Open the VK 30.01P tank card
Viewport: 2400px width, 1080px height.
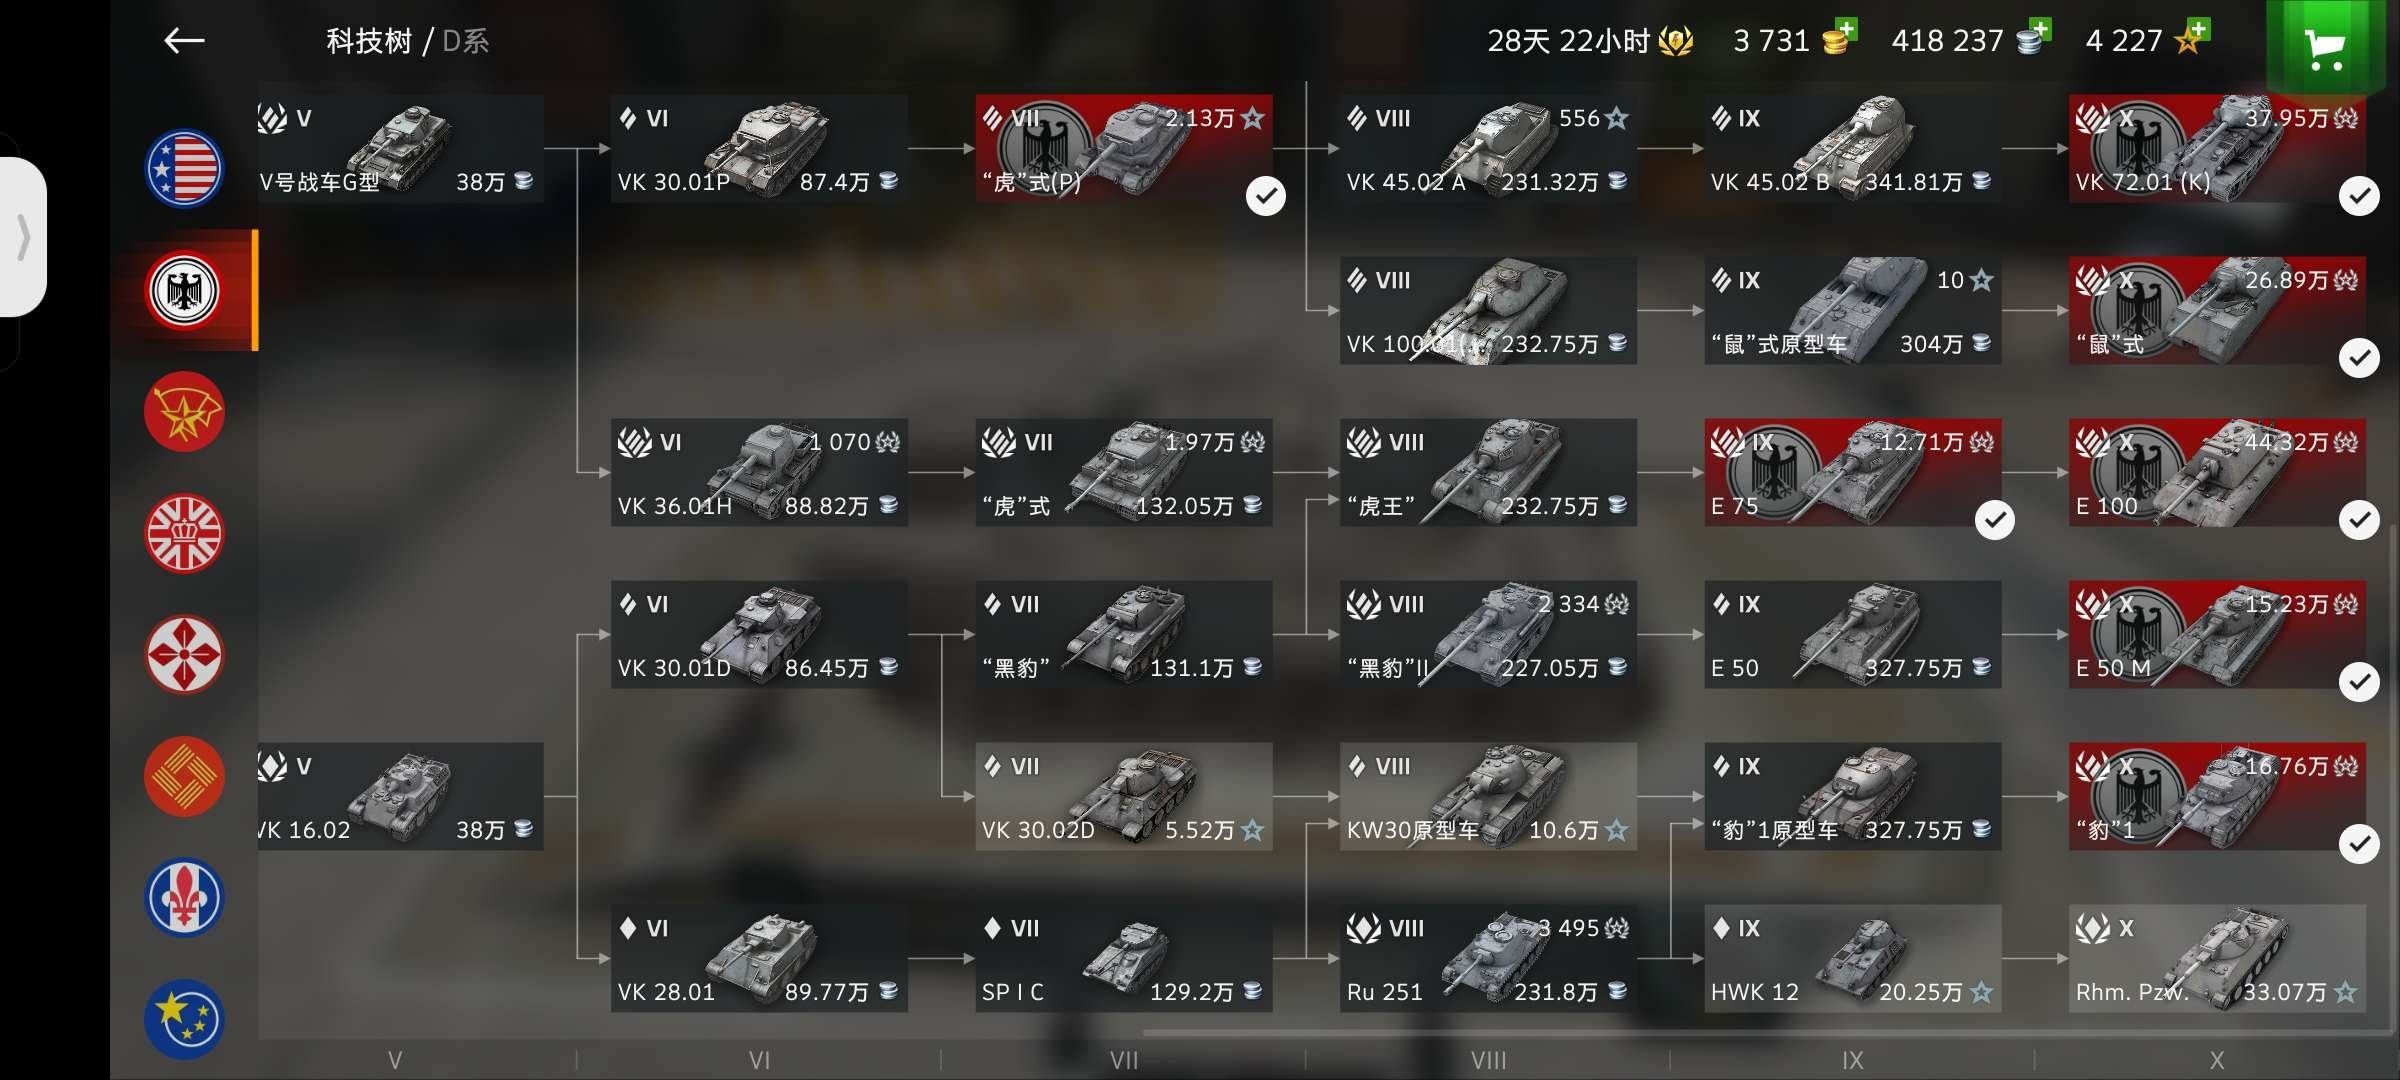pos(759,149)
